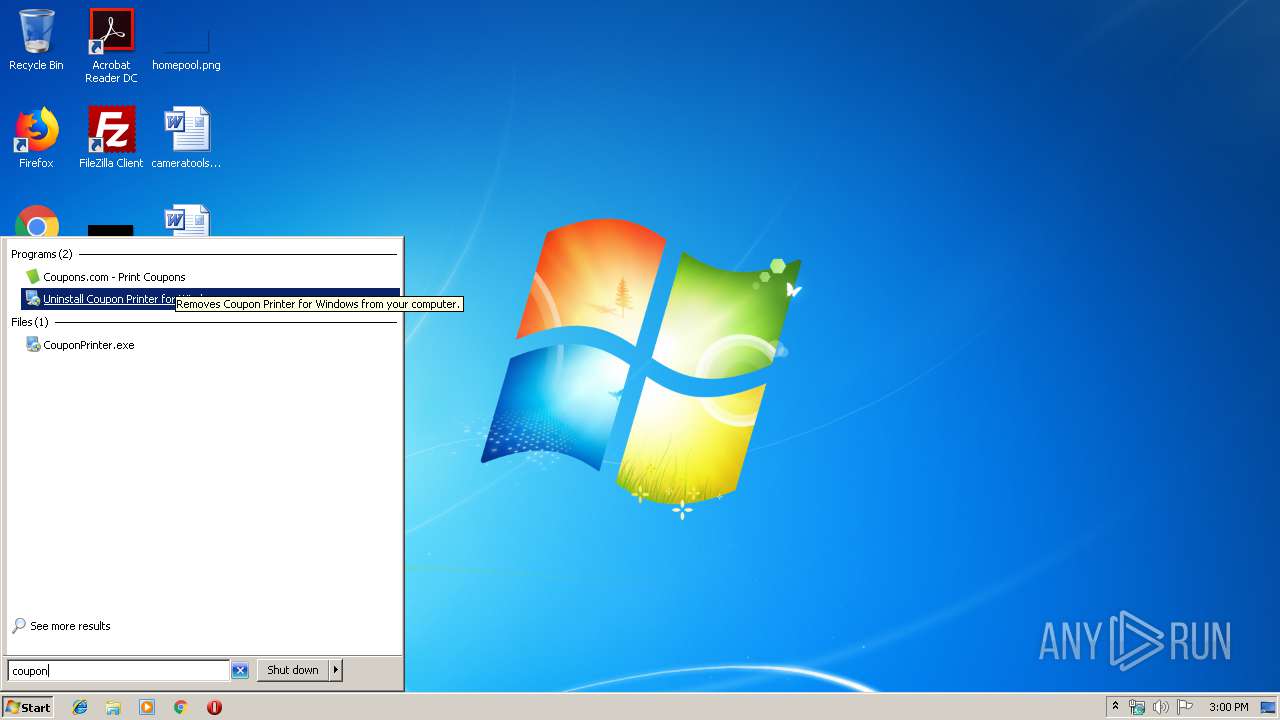1280x720 pixels.
Task: Open the CouponPrinter.exe file result
Action: click(x=210, y=345)
